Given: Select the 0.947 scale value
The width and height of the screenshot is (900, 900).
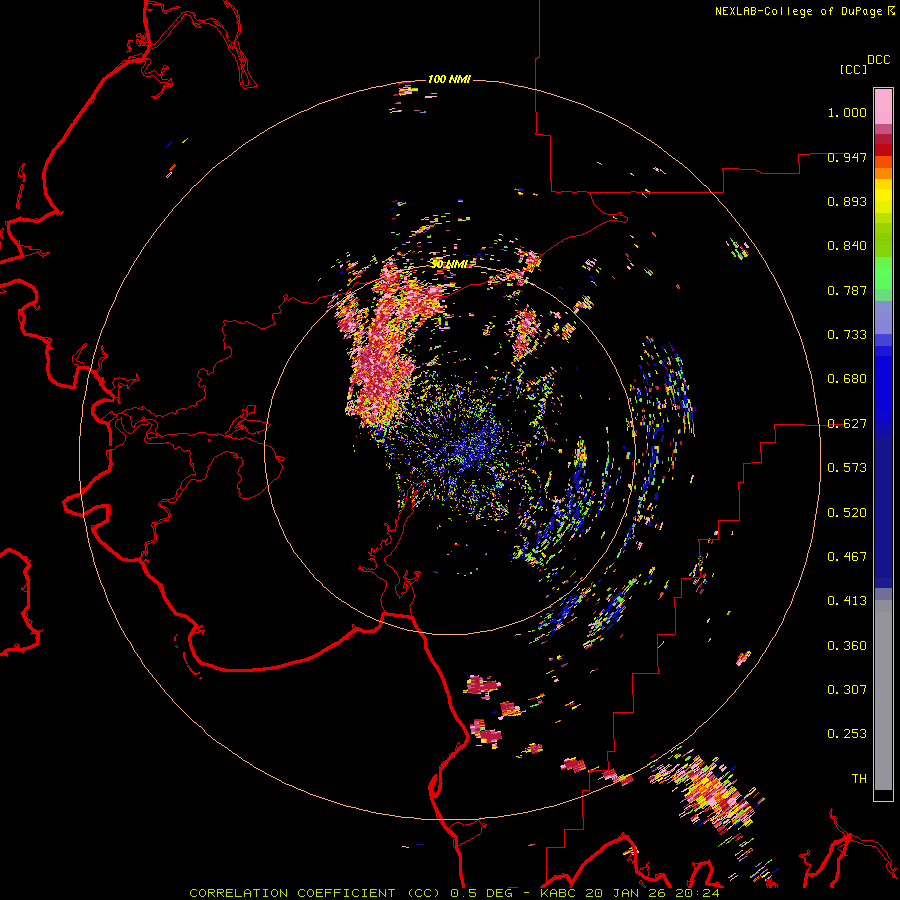Looking at the screenshot, I should (847, 157).
